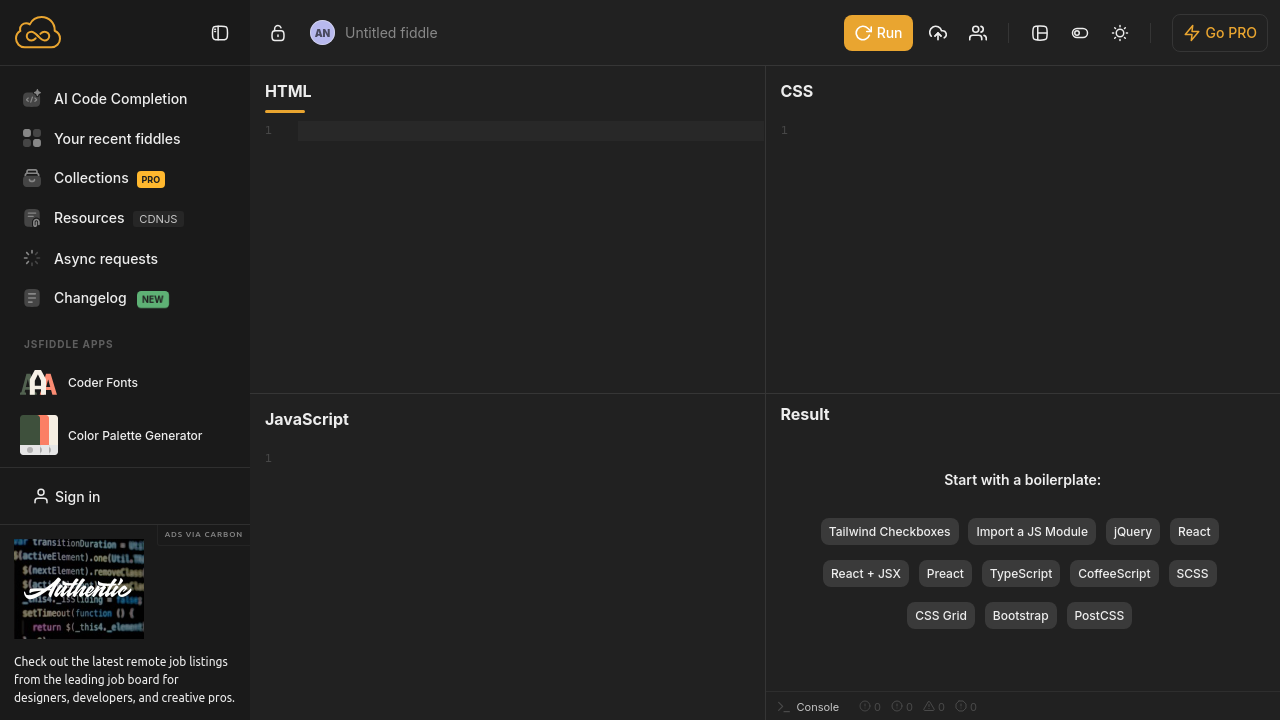This screenshot has width=1280, height=720.
Task: Toggle the settings switch icon in the header
Action: point(1080,33)
